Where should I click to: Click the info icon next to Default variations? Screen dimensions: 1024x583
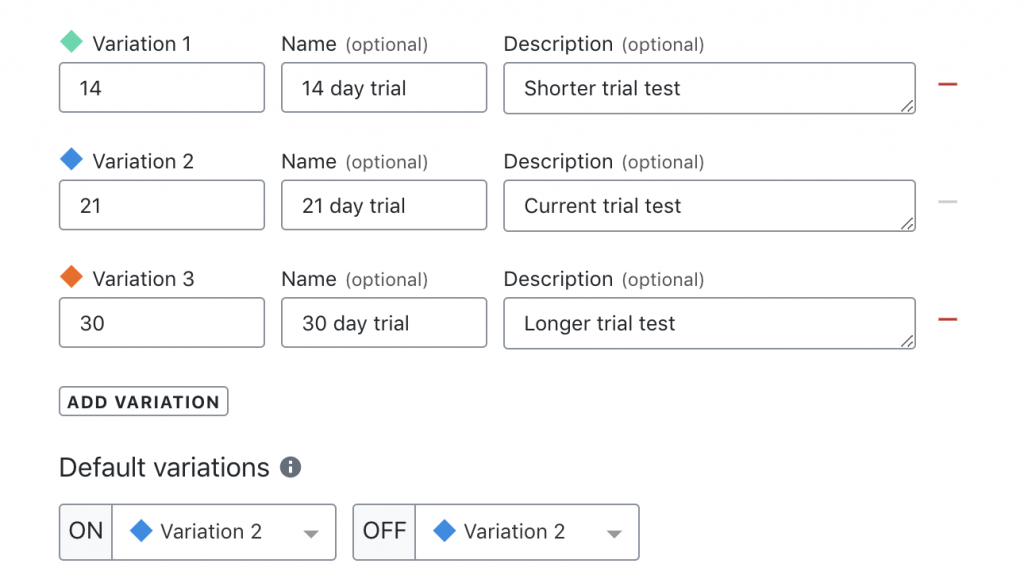tap(289, 467)
